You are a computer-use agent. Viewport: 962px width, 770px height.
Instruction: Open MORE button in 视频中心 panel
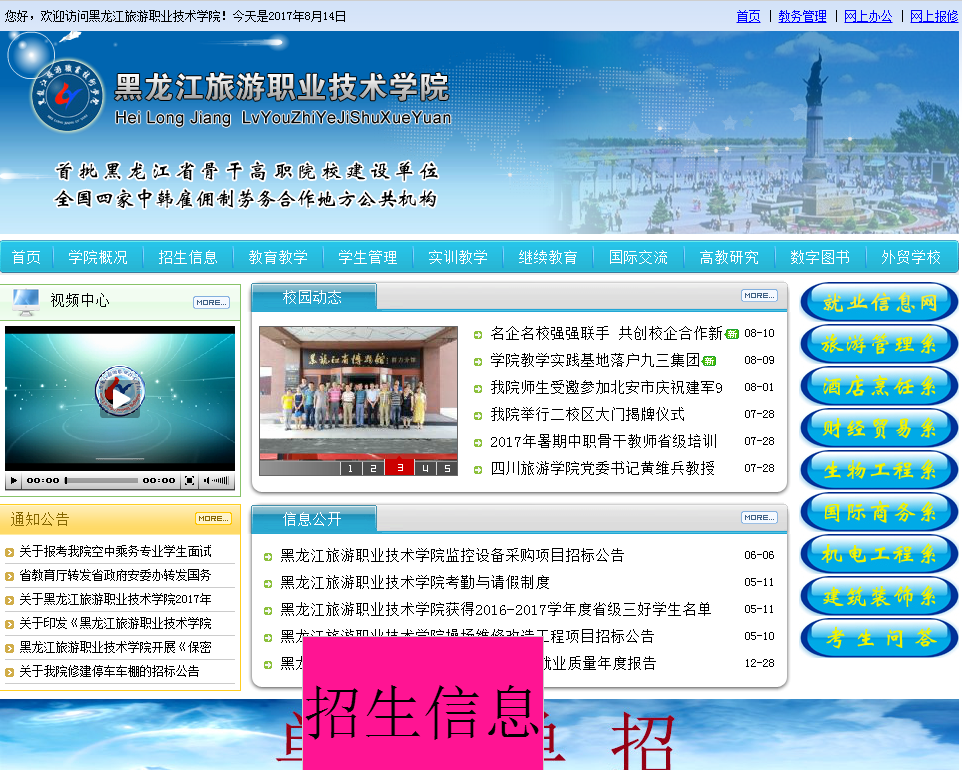tap(211, 302)
